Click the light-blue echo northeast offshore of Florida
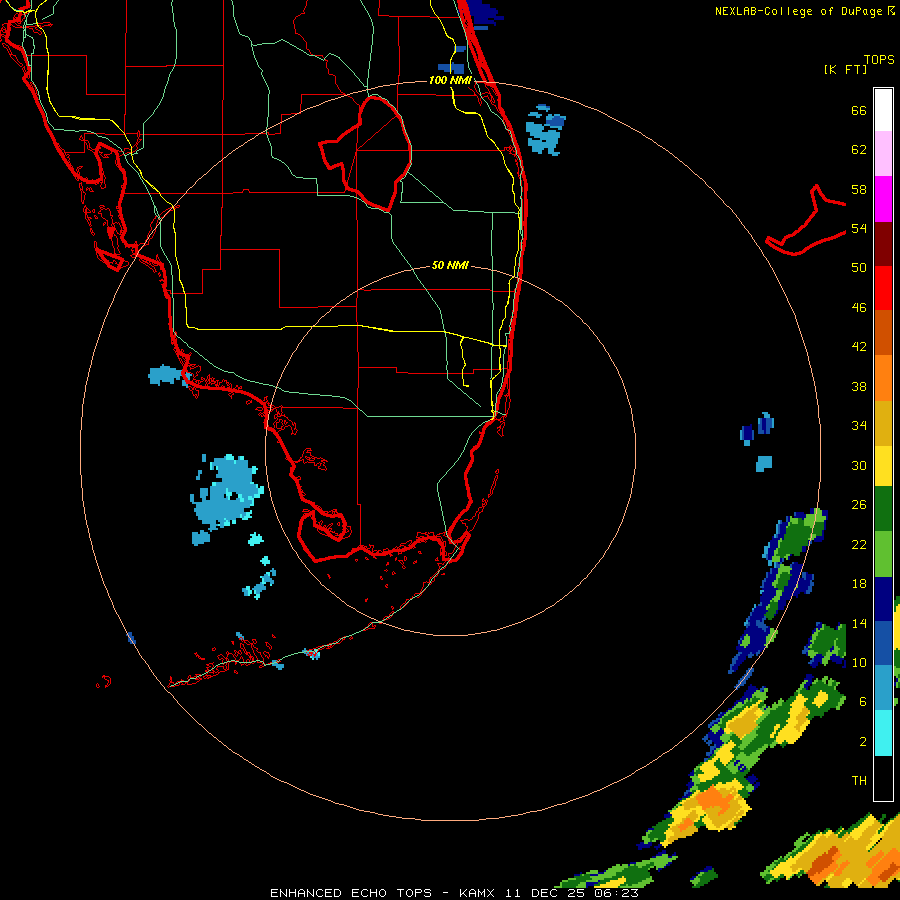The image size is (900, 900). 545,131
